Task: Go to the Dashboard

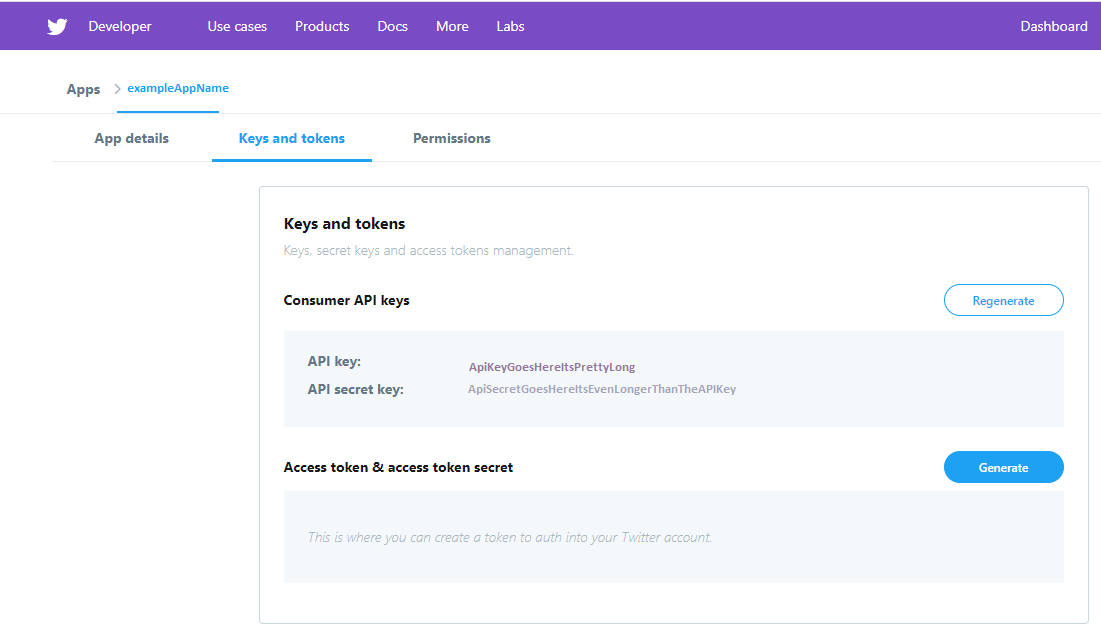Action: click(x=1053, y=27)
